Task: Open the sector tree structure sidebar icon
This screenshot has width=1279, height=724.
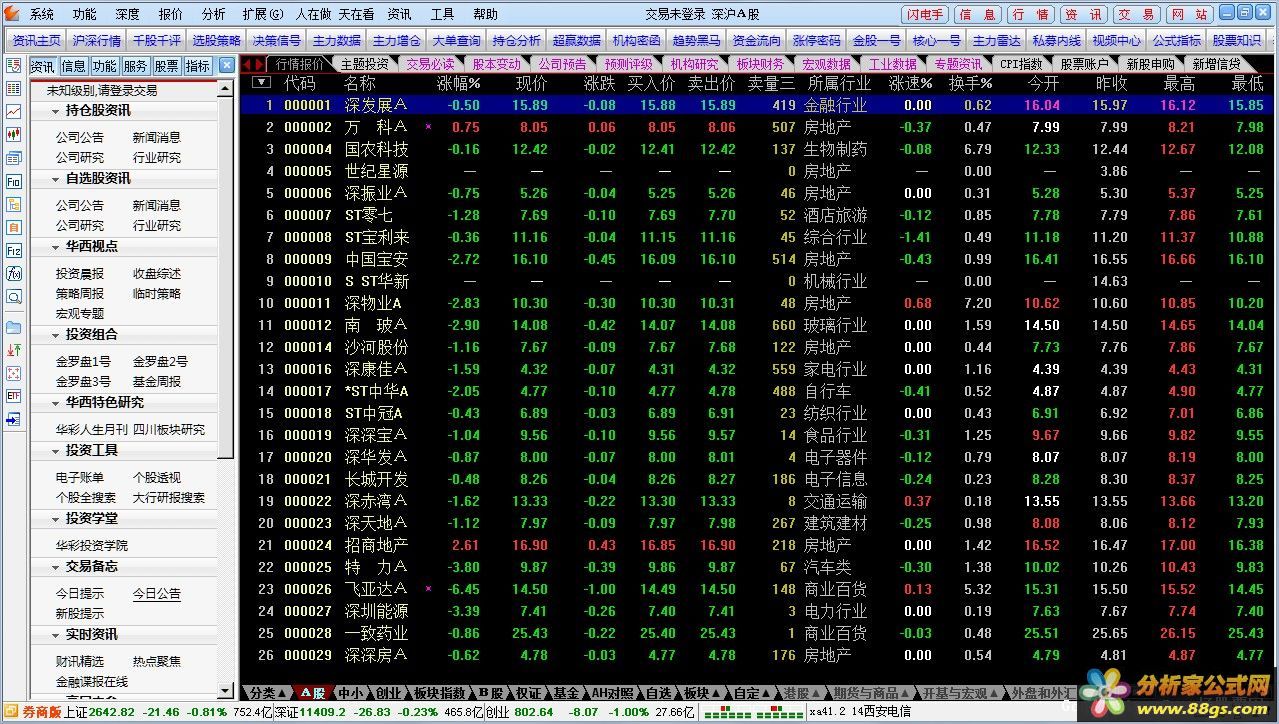Action: pos(13,205)
